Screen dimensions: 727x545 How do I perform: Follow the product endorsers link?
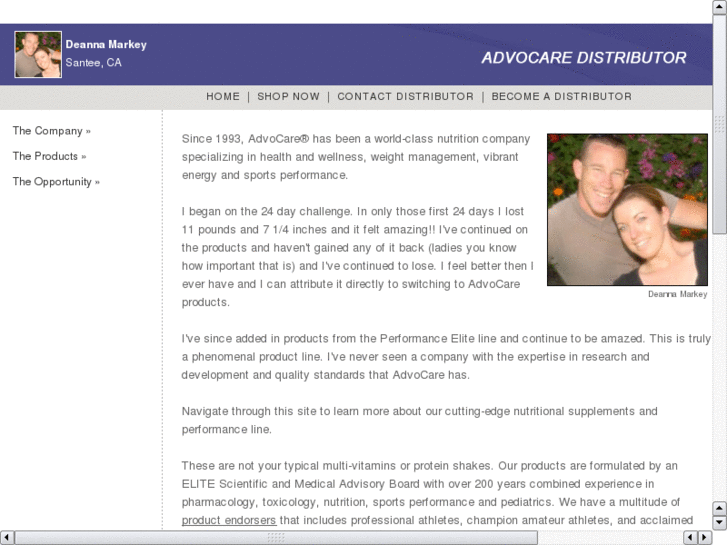[229, 520]
